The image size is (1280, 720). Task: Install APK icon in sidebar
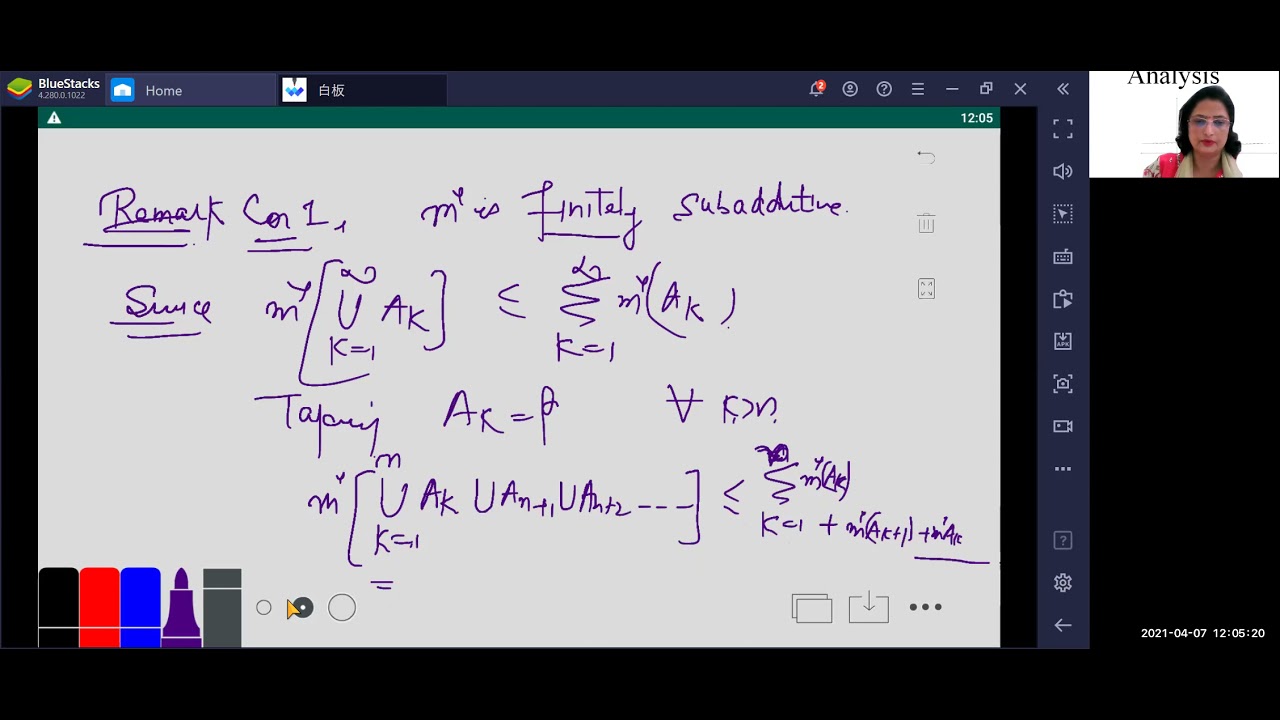(x=1063, y=341)
